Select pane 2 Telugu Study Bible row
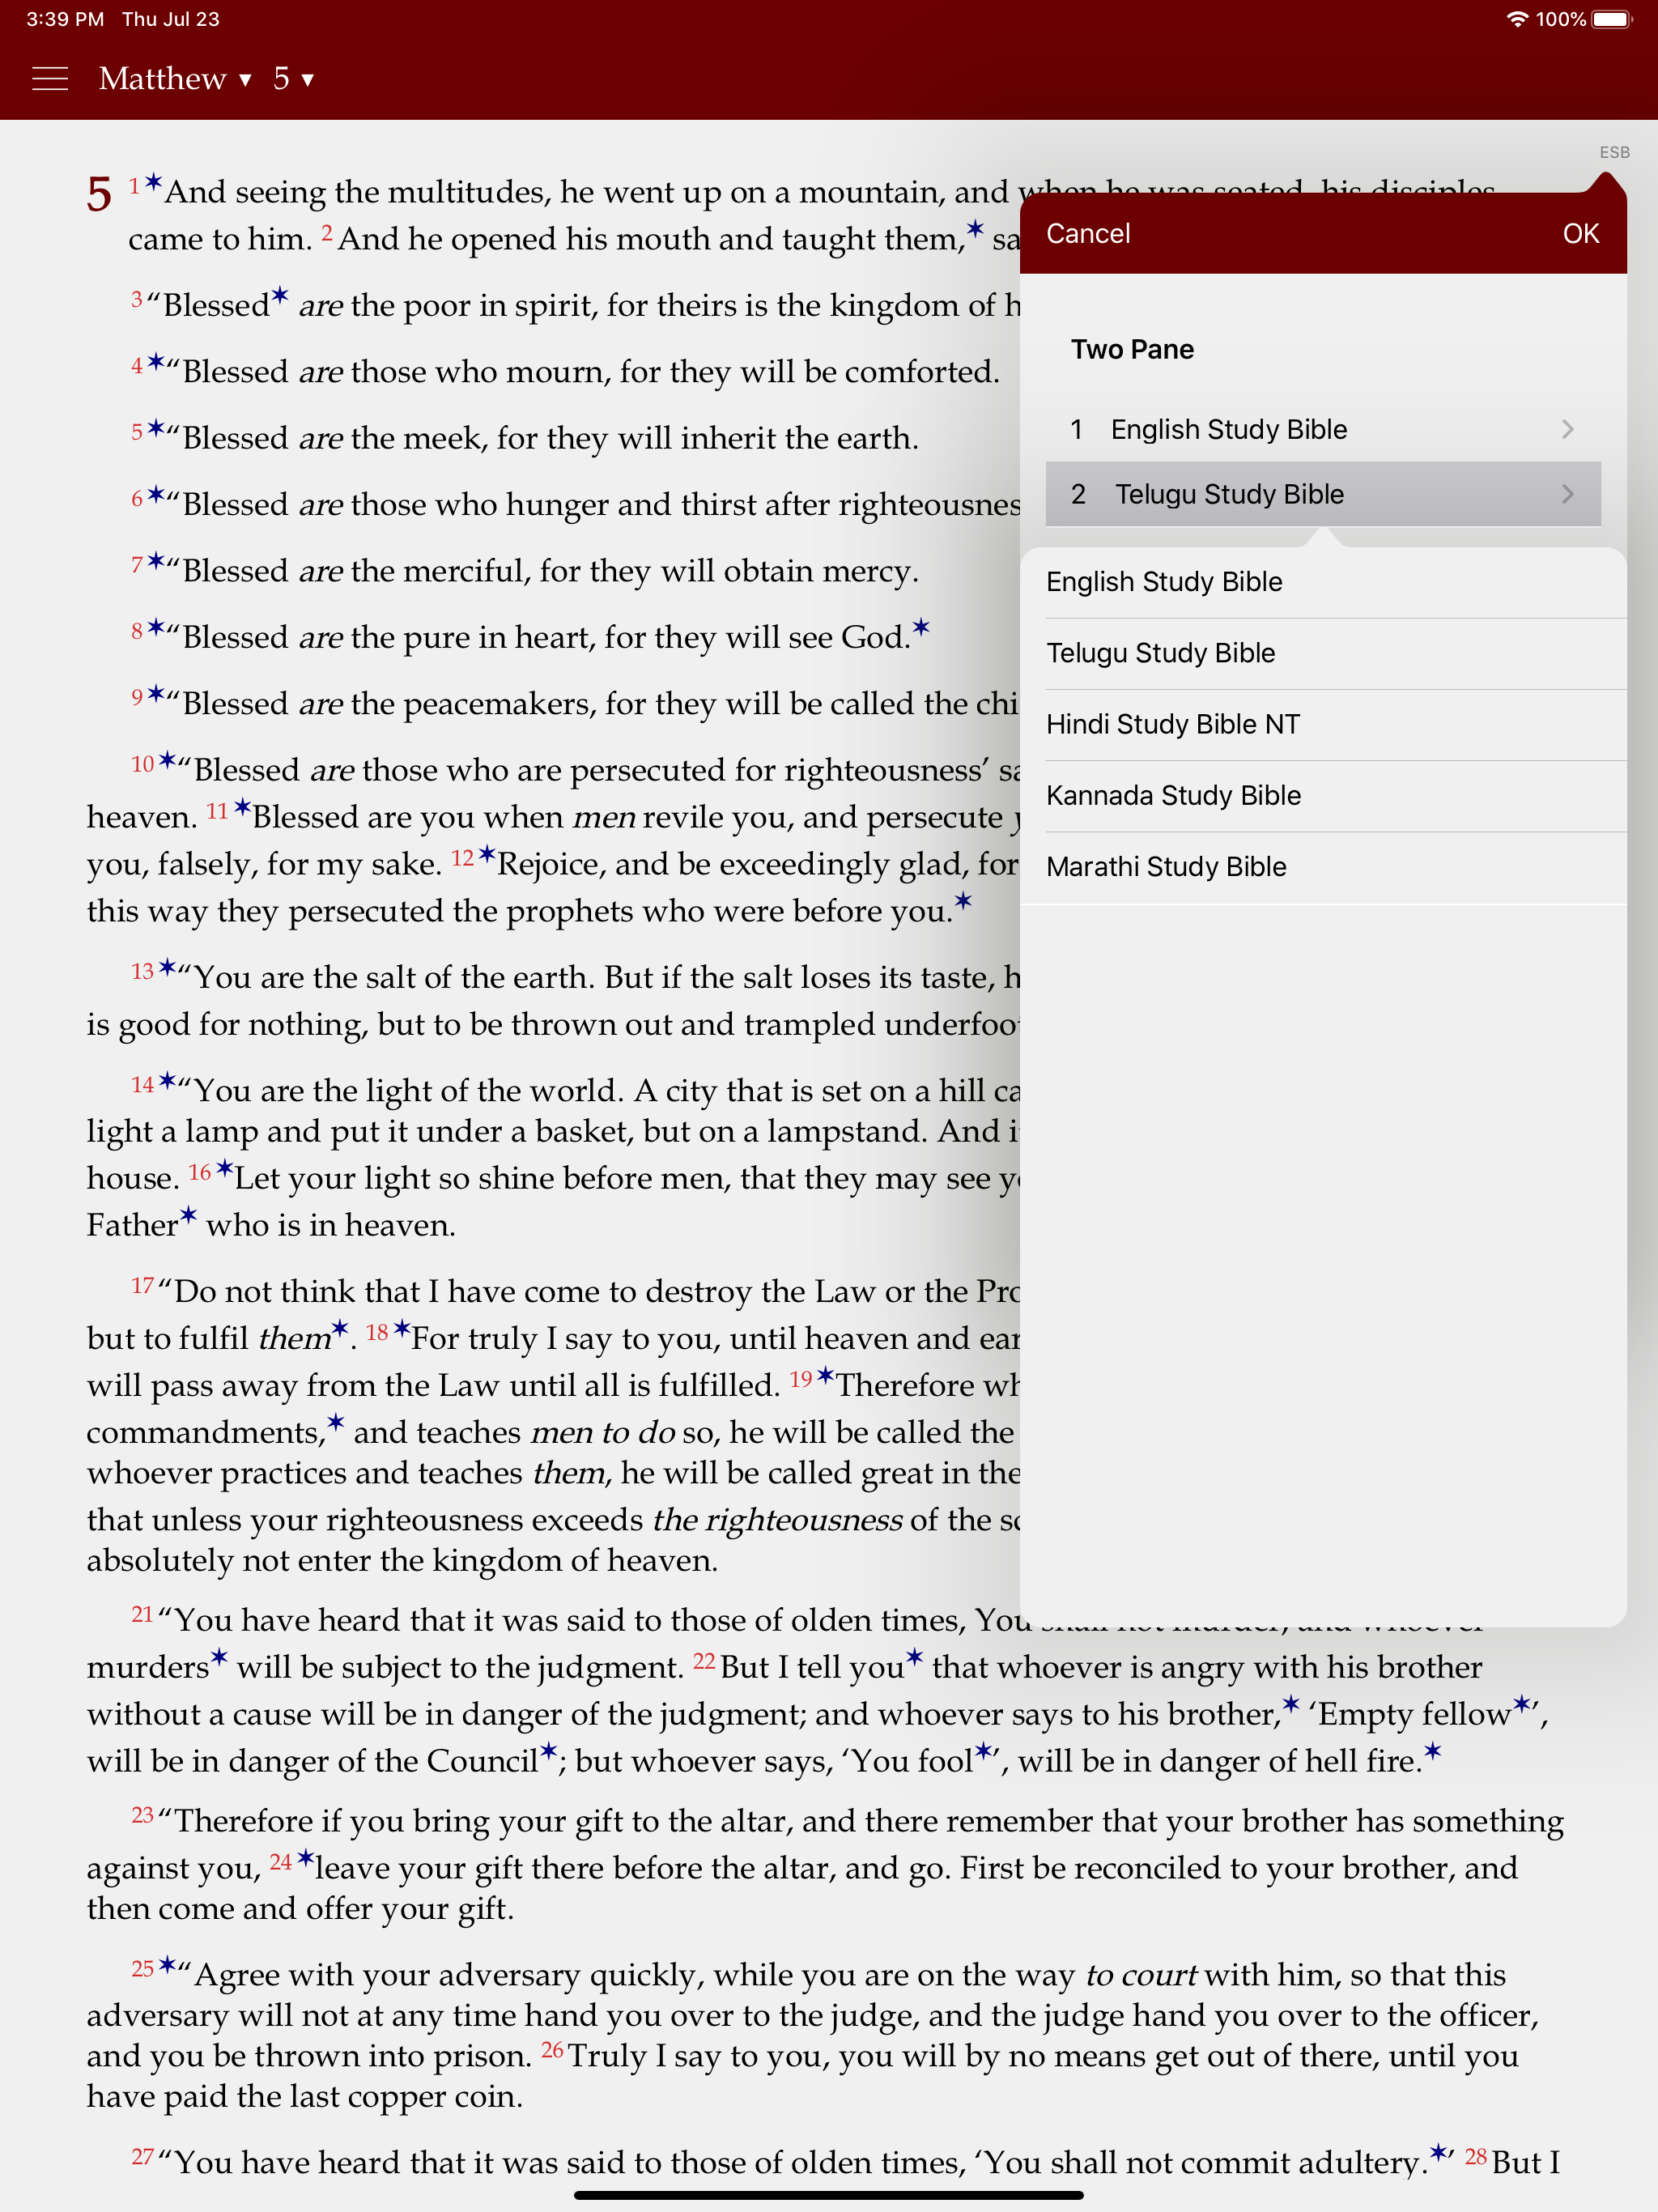 pos(1323,494)
